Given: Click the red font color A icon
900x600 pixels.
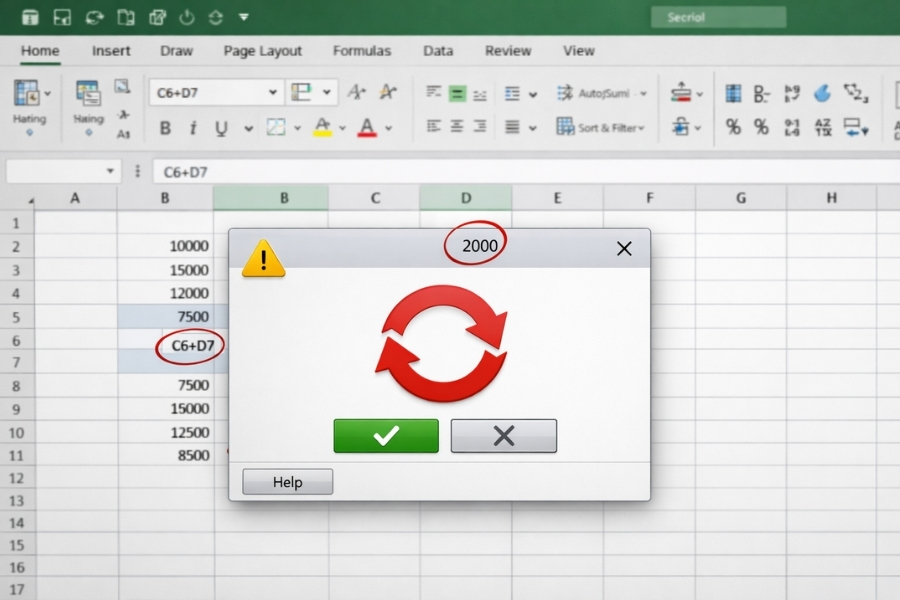Looking at the screenshot, I should pos(366,128).
